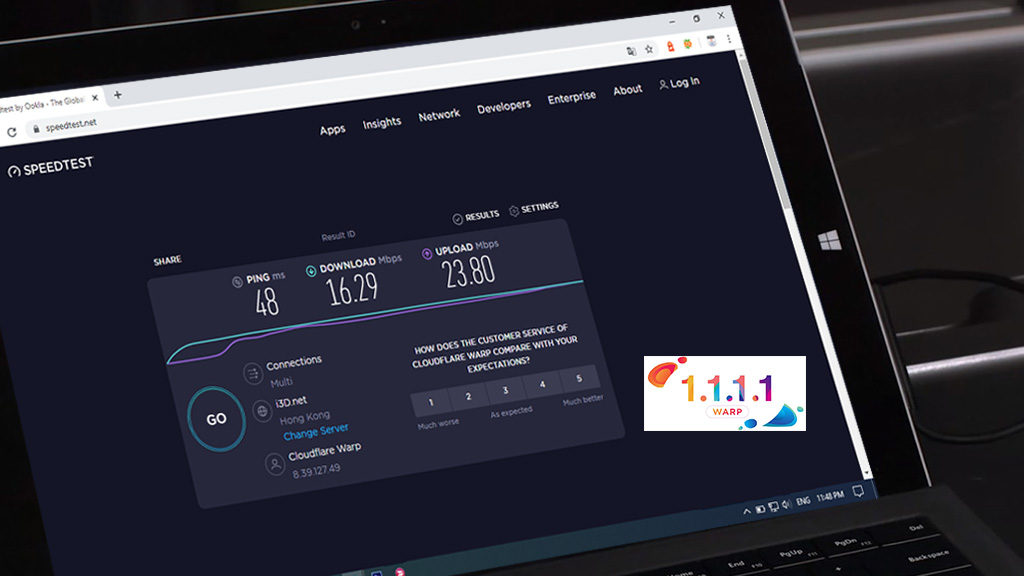Rate customer service as 1 Much worse
The height and width of the screenshot is (576, 1024).
(x=431, y=402)
